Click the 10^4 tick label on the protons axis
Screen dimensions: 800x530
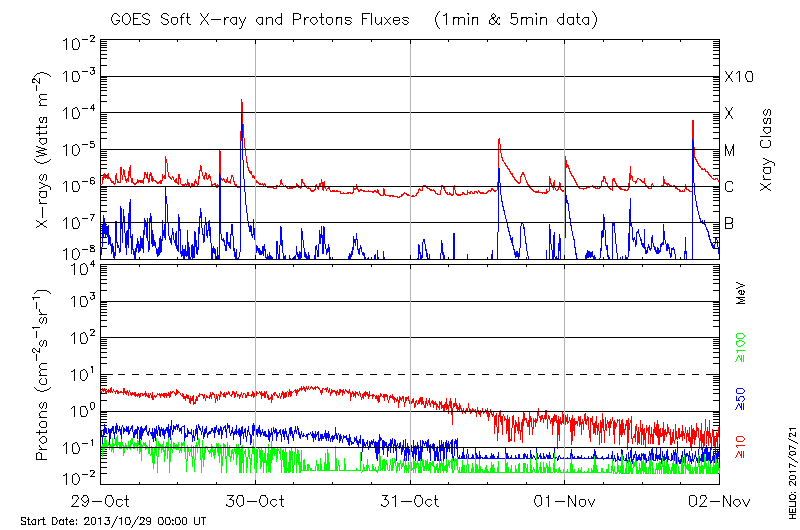(82, 267)
